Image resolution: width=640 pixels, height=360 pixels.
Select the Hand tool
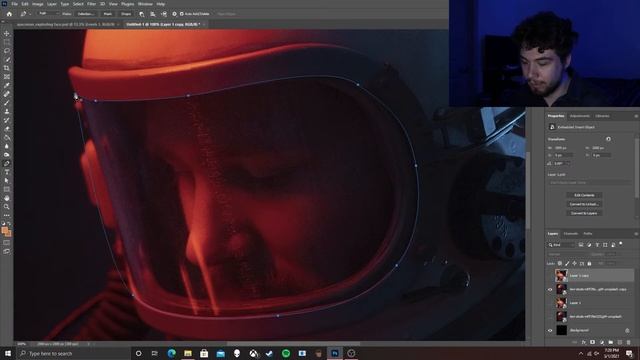coord(7,198)
